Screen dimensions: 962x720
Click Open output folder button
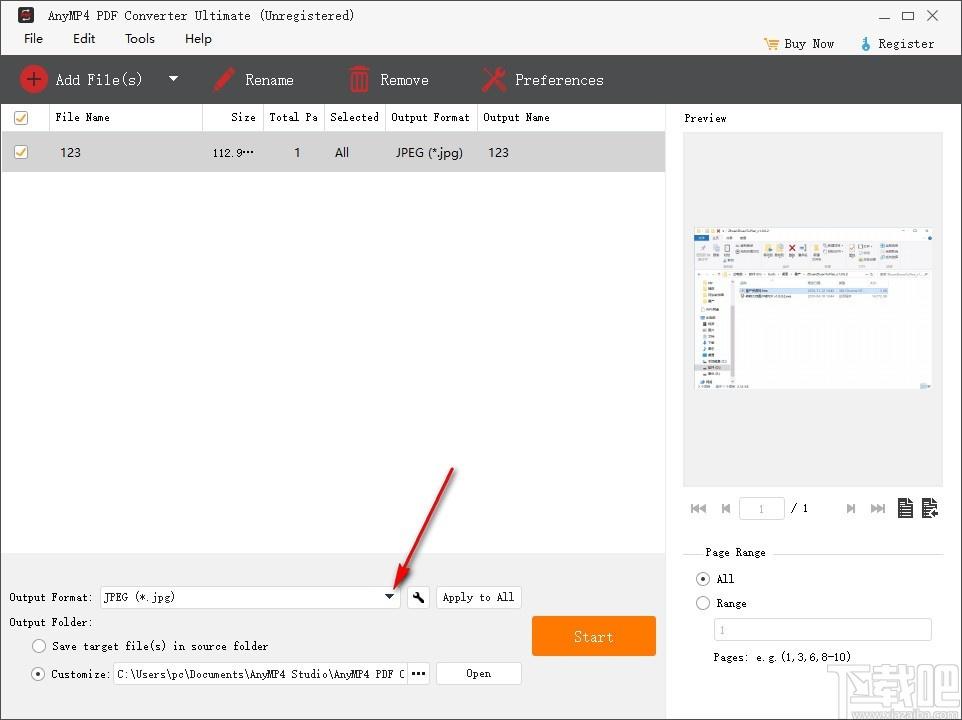point(479,673)
